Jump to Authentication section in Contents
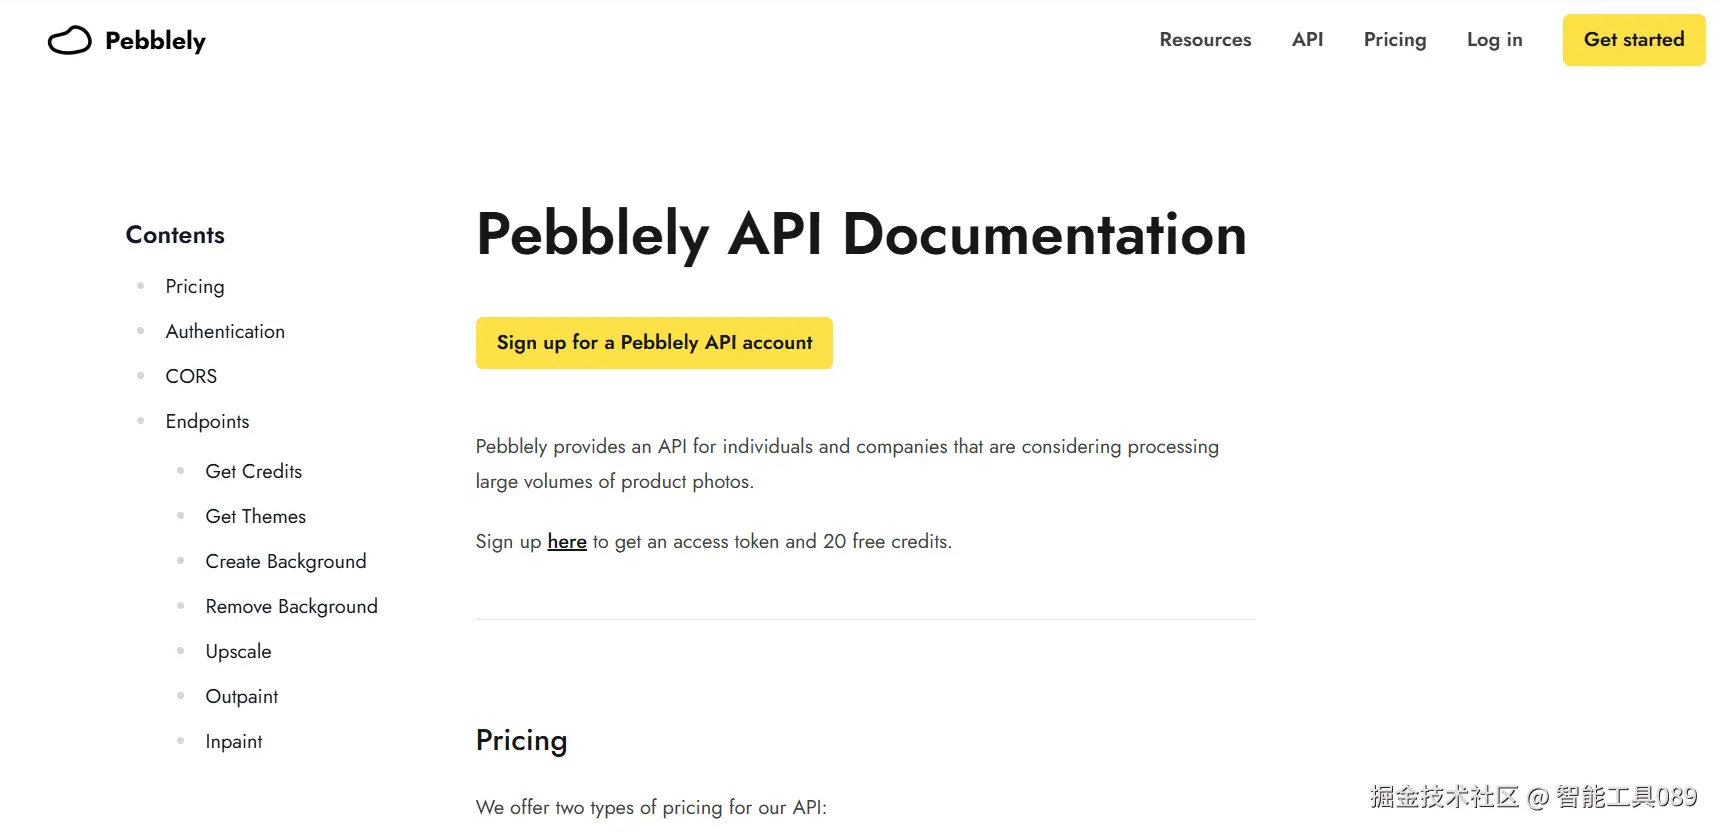The image size is (1721, 834). (x=225, y=332)
